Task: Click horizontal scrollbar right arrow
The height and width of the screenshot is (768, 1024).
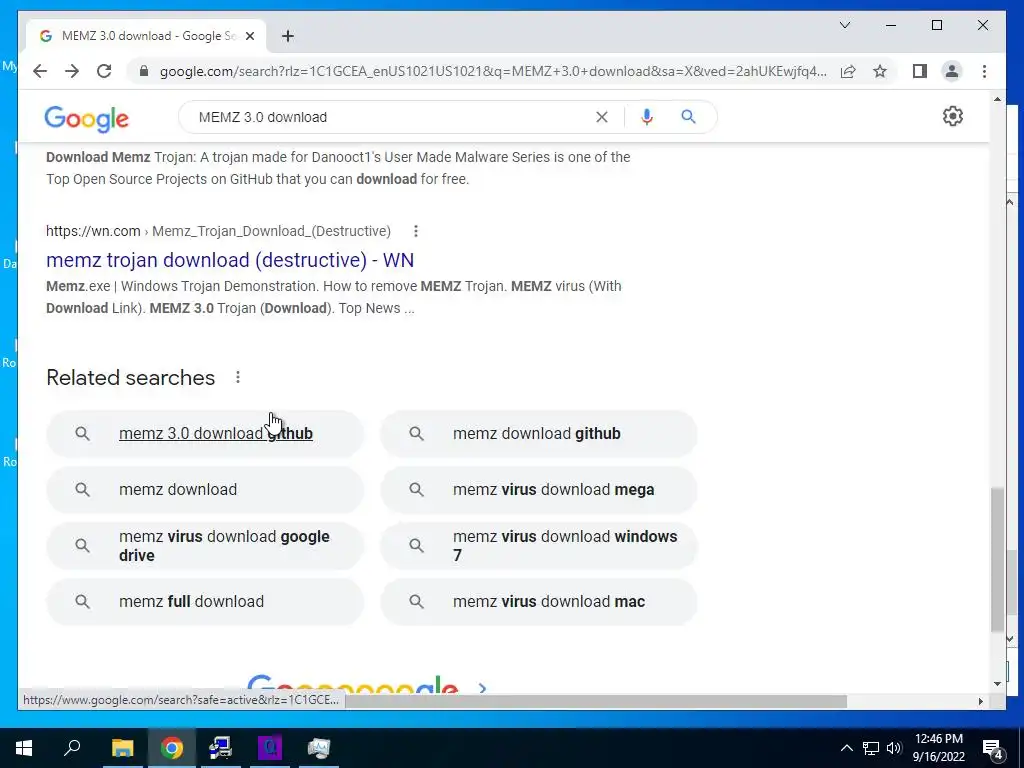Action: (x=980, y=701)
